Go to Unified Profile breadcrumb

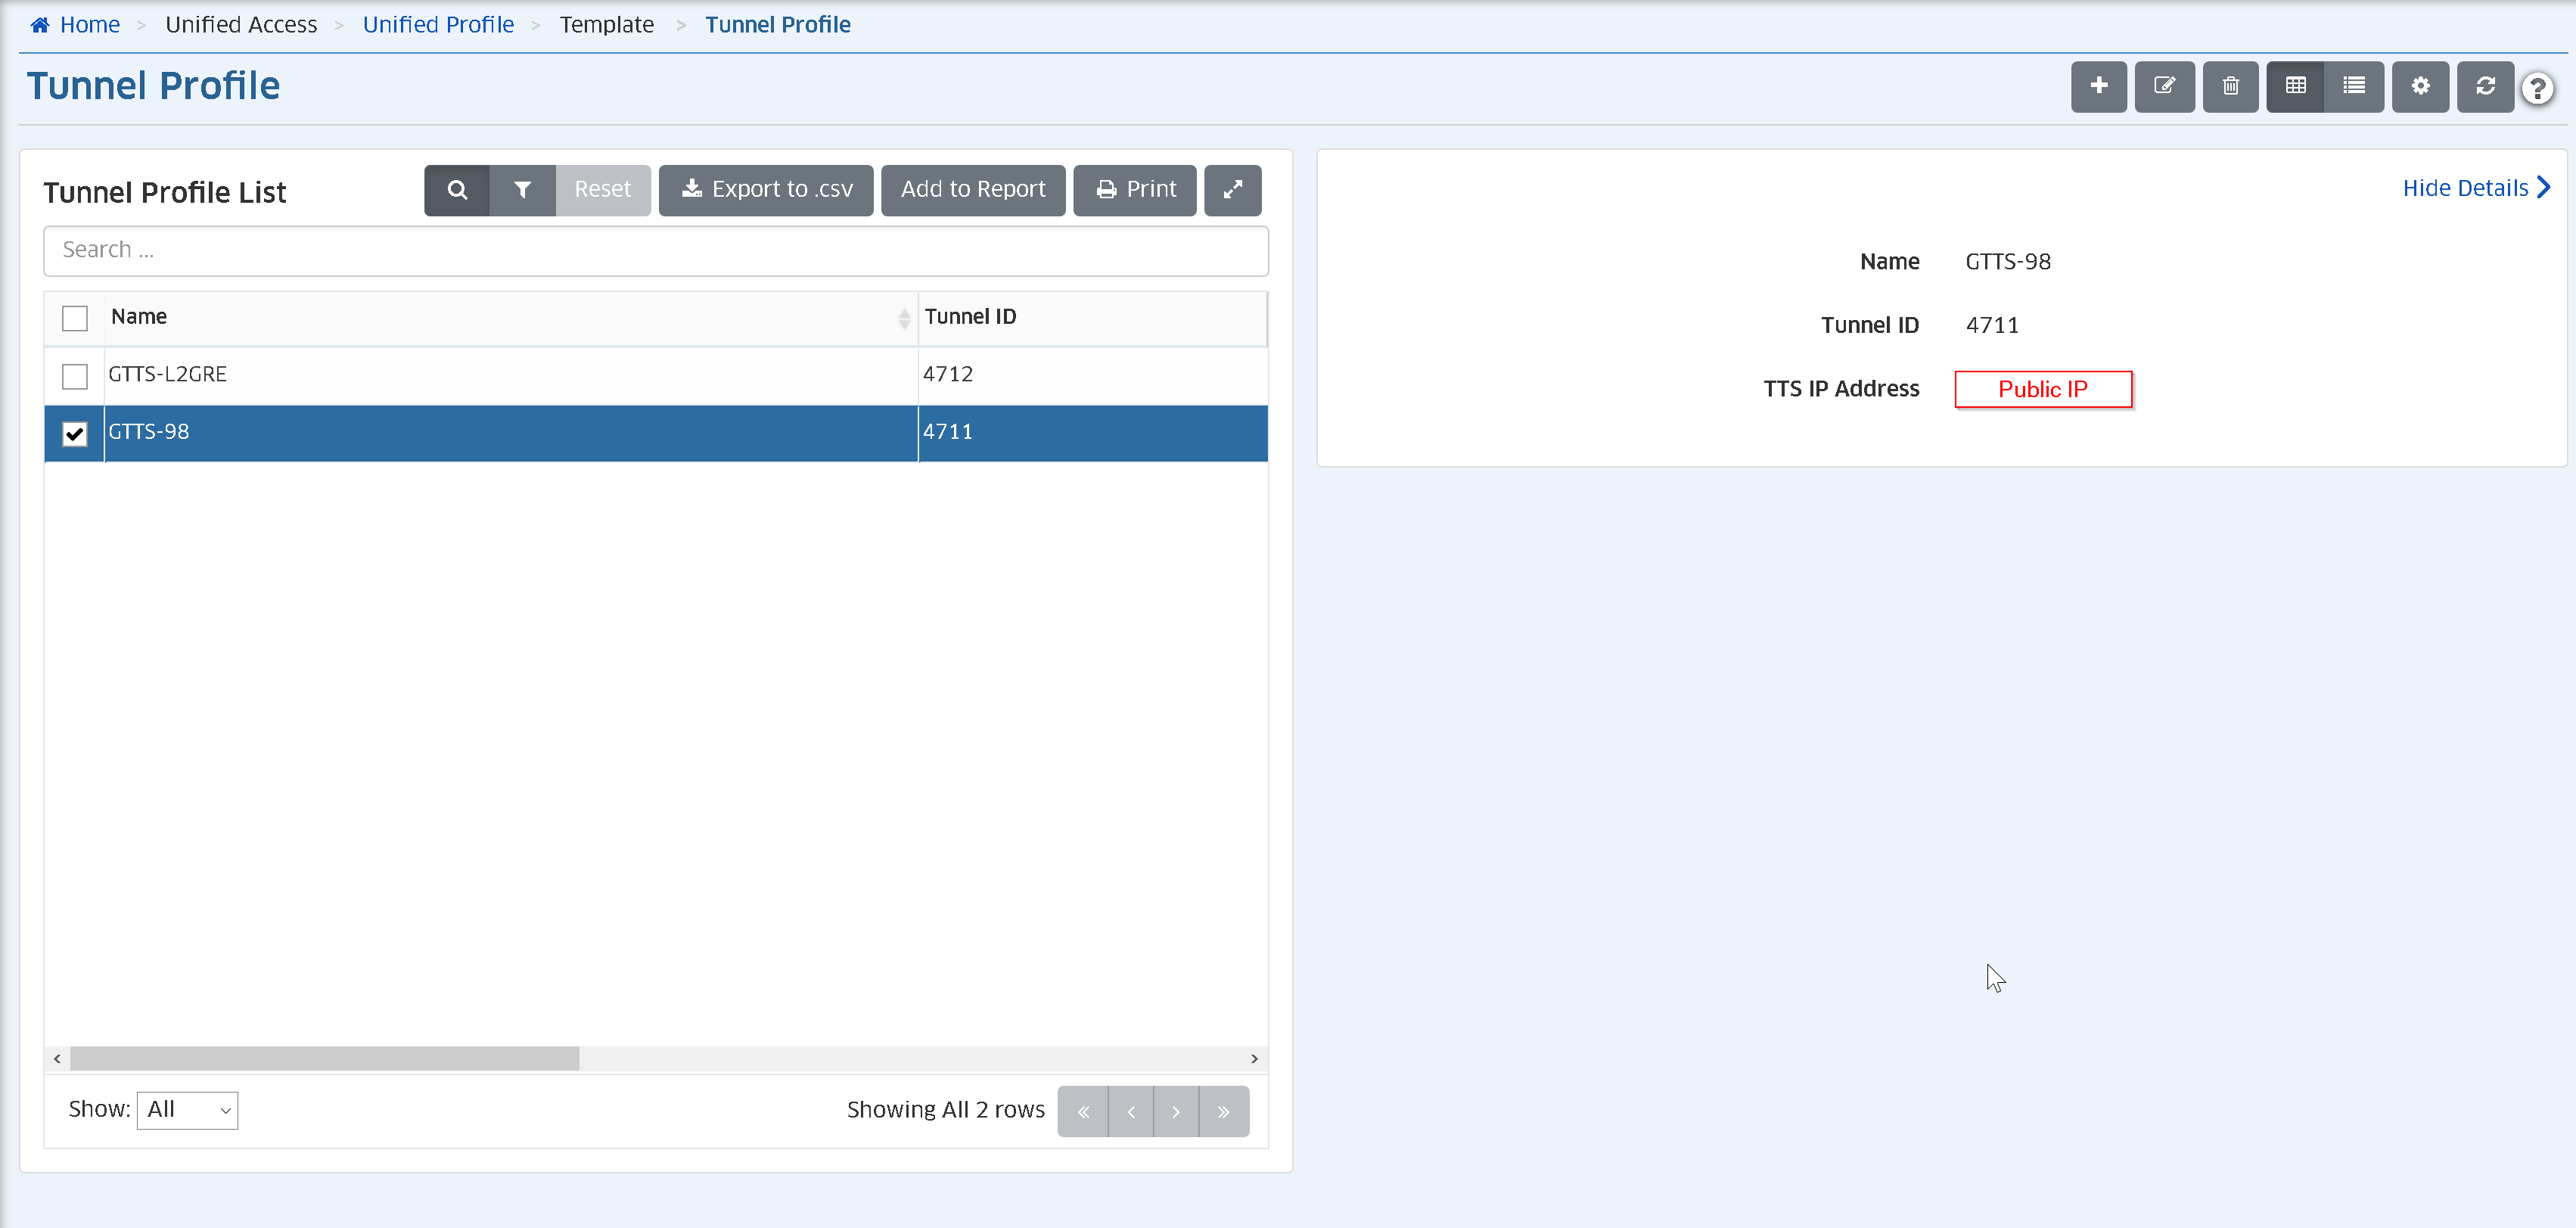click(438, 25)
